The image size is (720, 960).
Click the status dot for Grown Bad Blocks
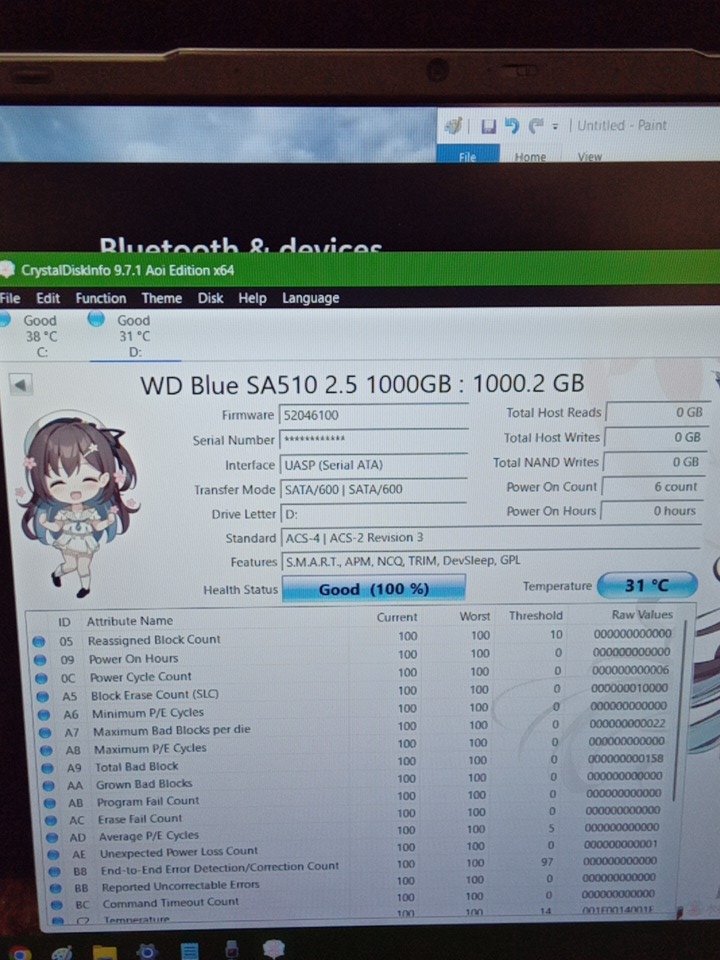point(49,786)
